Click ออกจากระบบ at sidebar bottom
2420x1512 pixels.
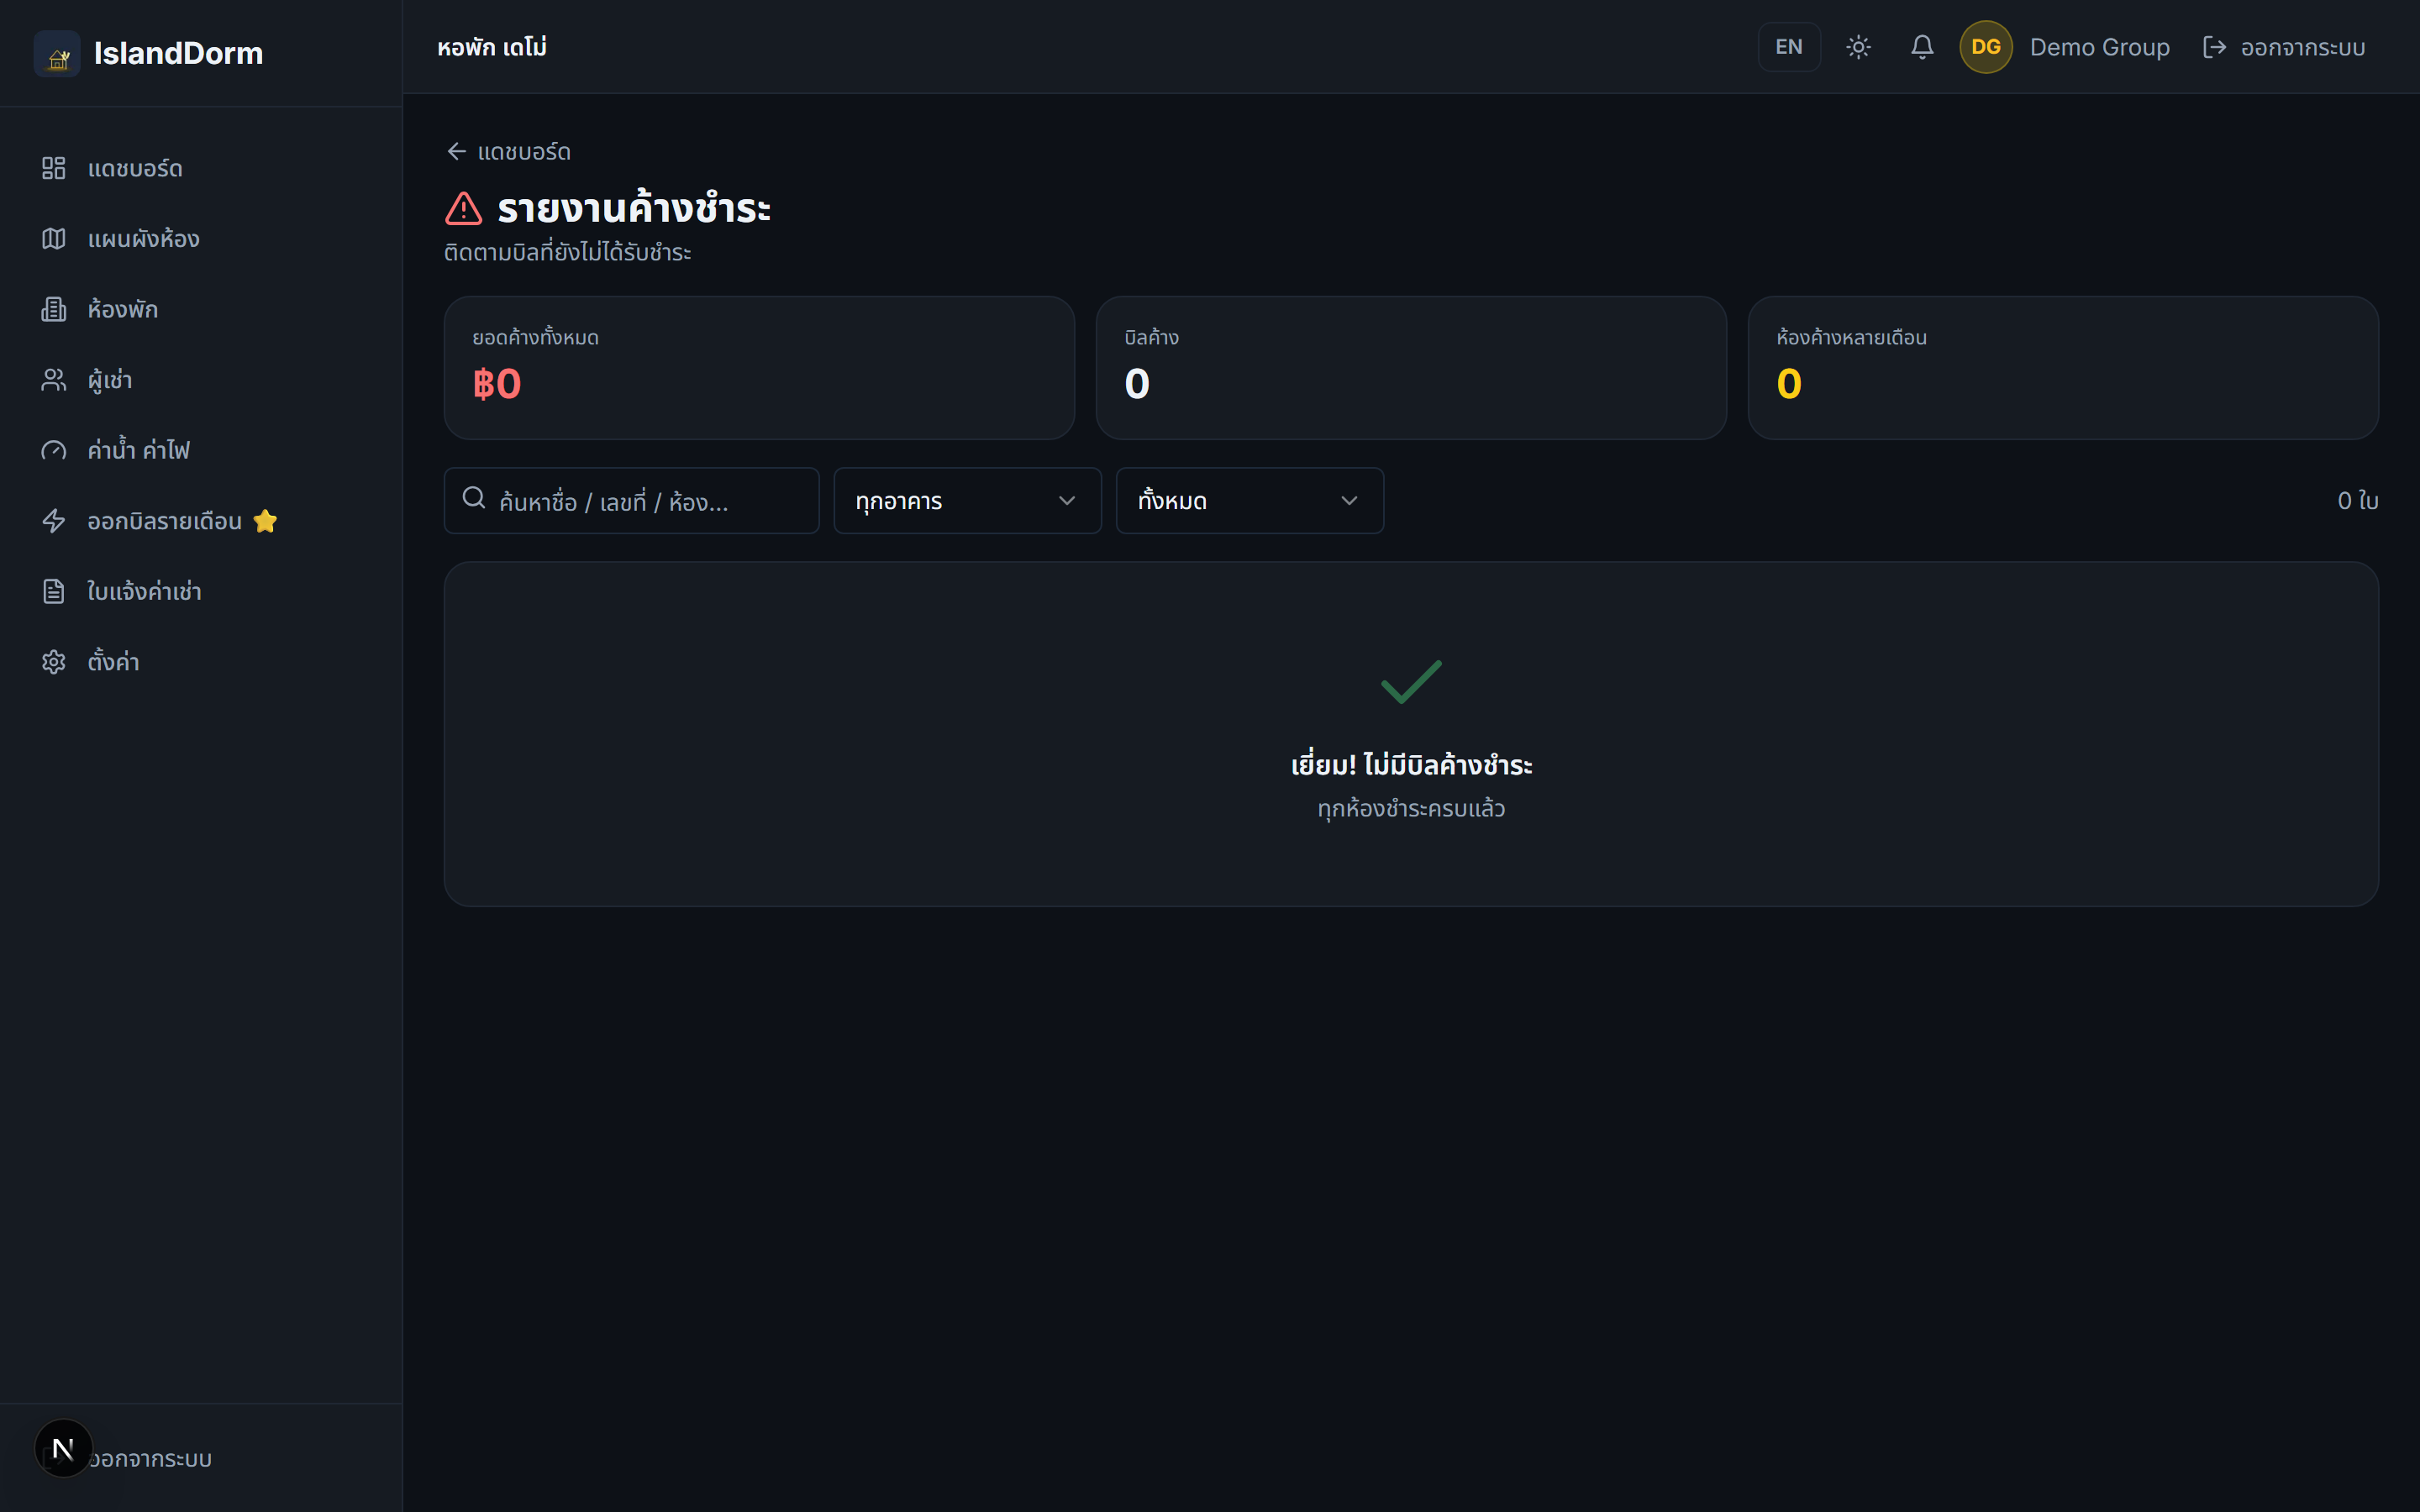[150, 1459]
